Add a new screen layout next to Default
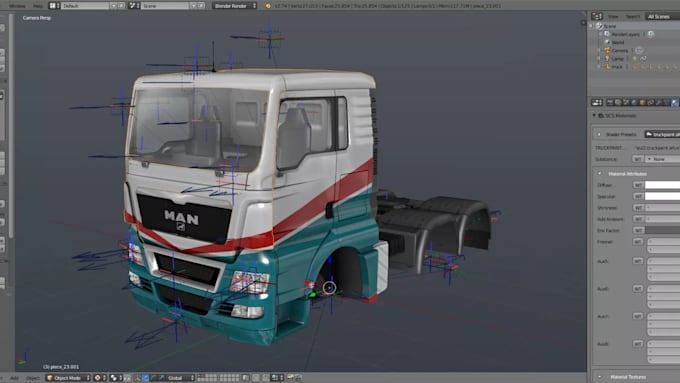Image resolution: width=680 pixels, height=383 pixels. point(114,6)
